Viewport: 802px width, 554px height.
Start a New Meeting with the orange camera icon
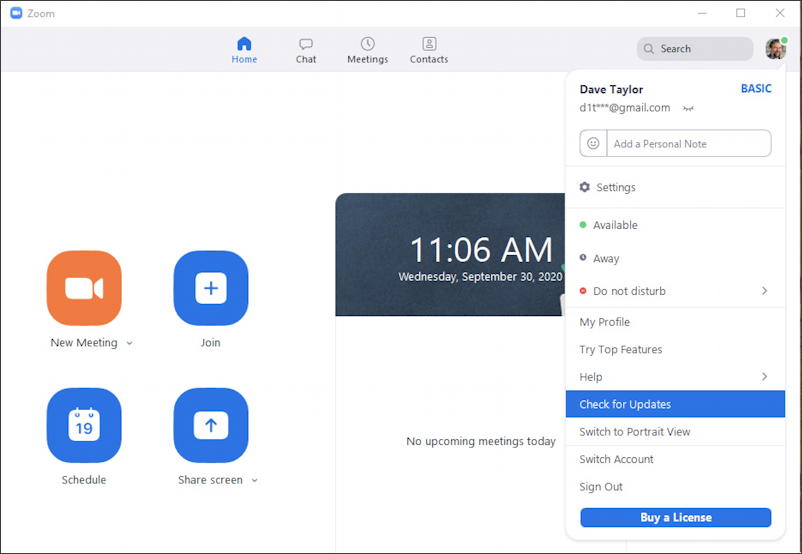click(84, 288)
